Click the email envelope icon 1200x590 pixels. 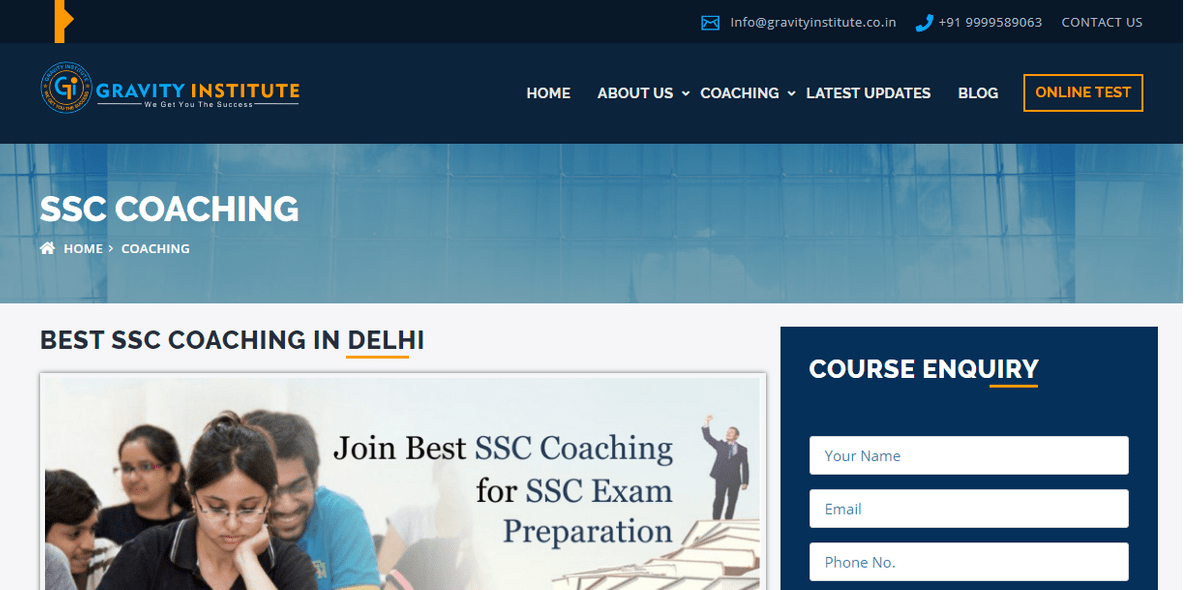tap(710, 22)
